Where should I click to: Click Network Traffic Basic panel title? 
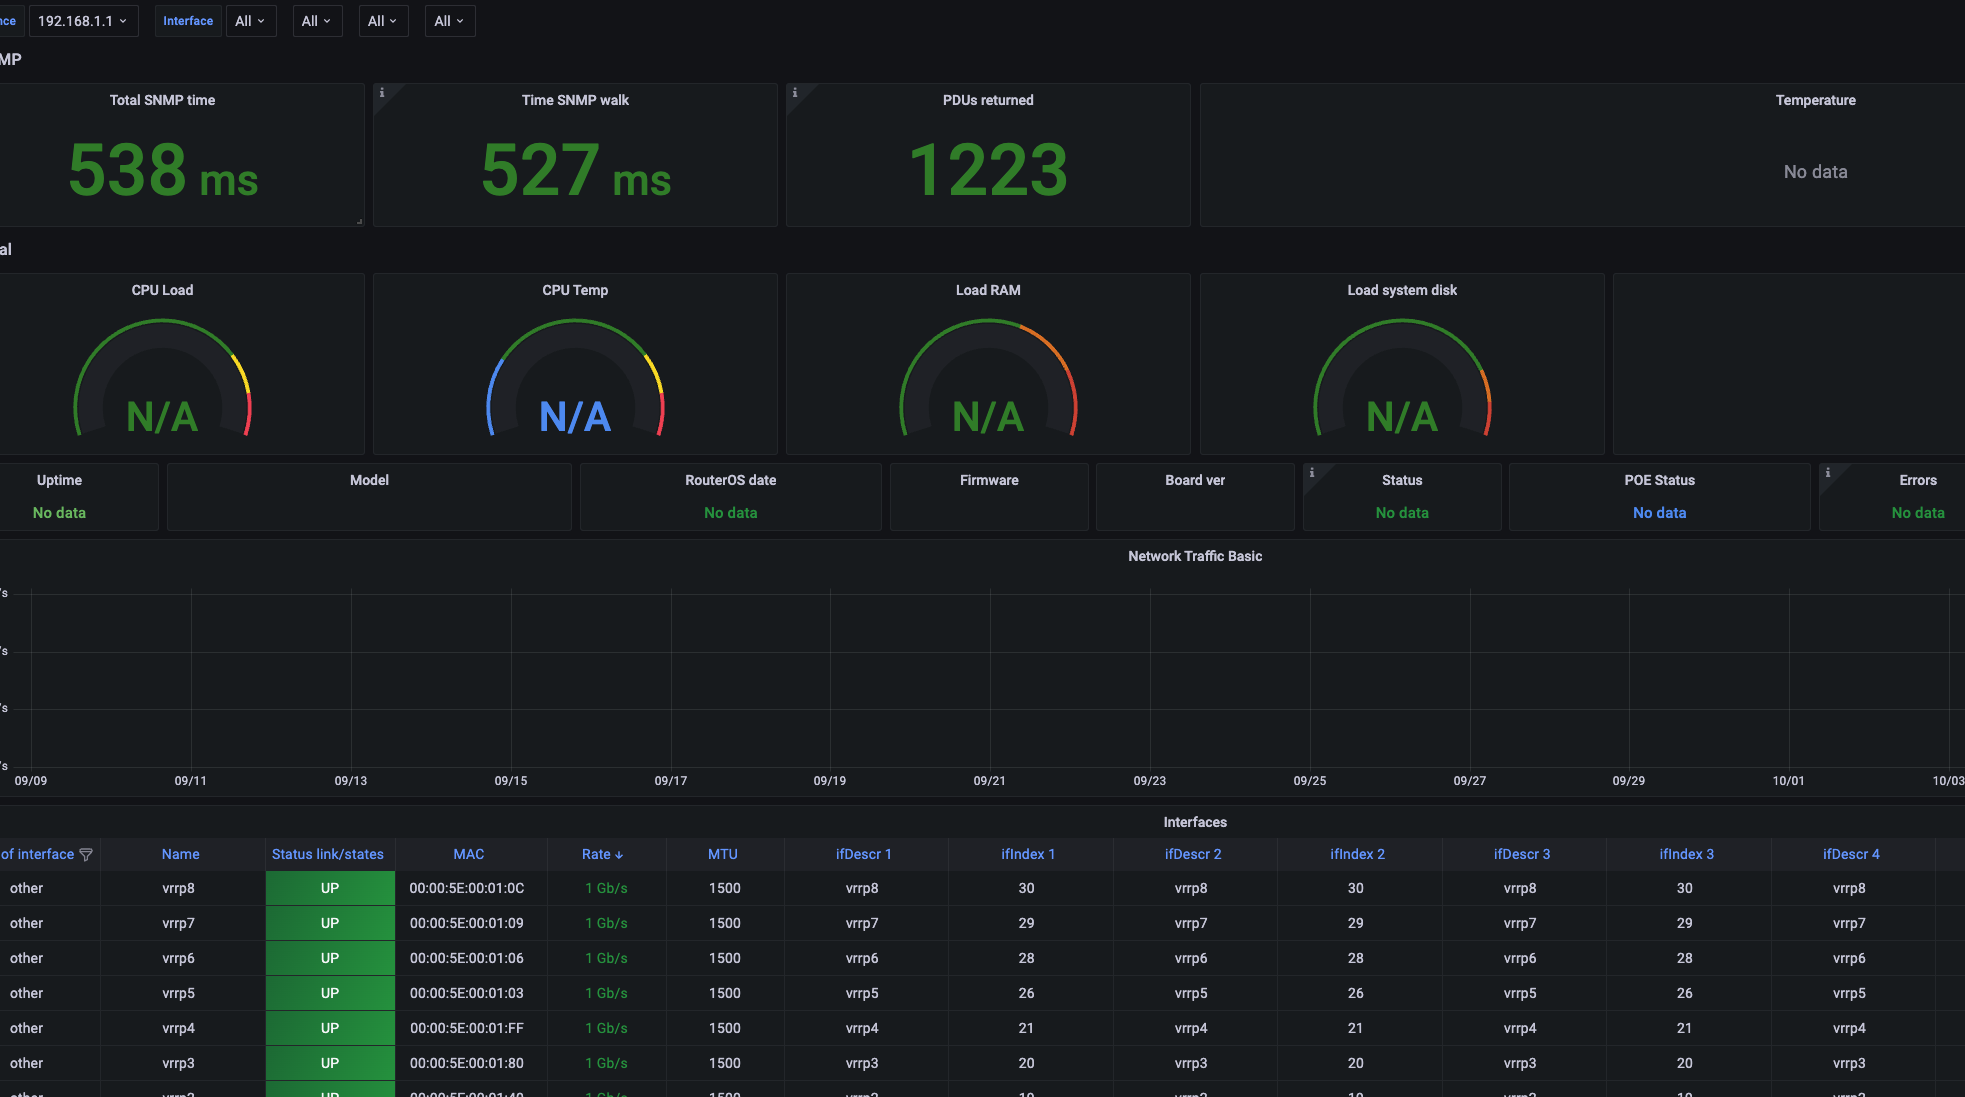click(x=1195, y=556)
